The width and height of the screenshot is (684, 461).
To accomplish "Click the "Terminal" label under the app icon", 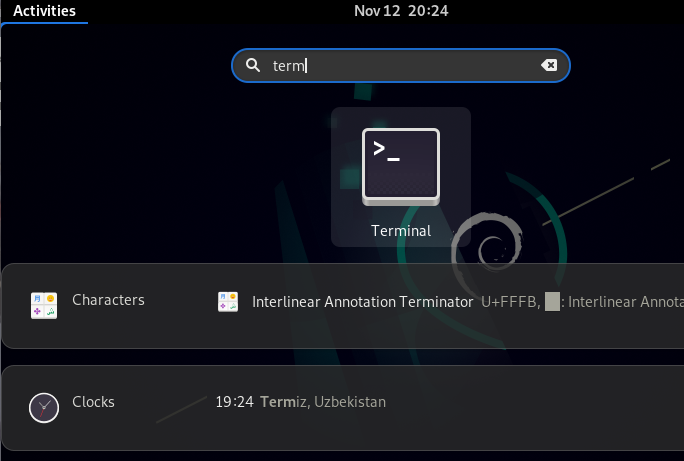I will tap(400, 231).
